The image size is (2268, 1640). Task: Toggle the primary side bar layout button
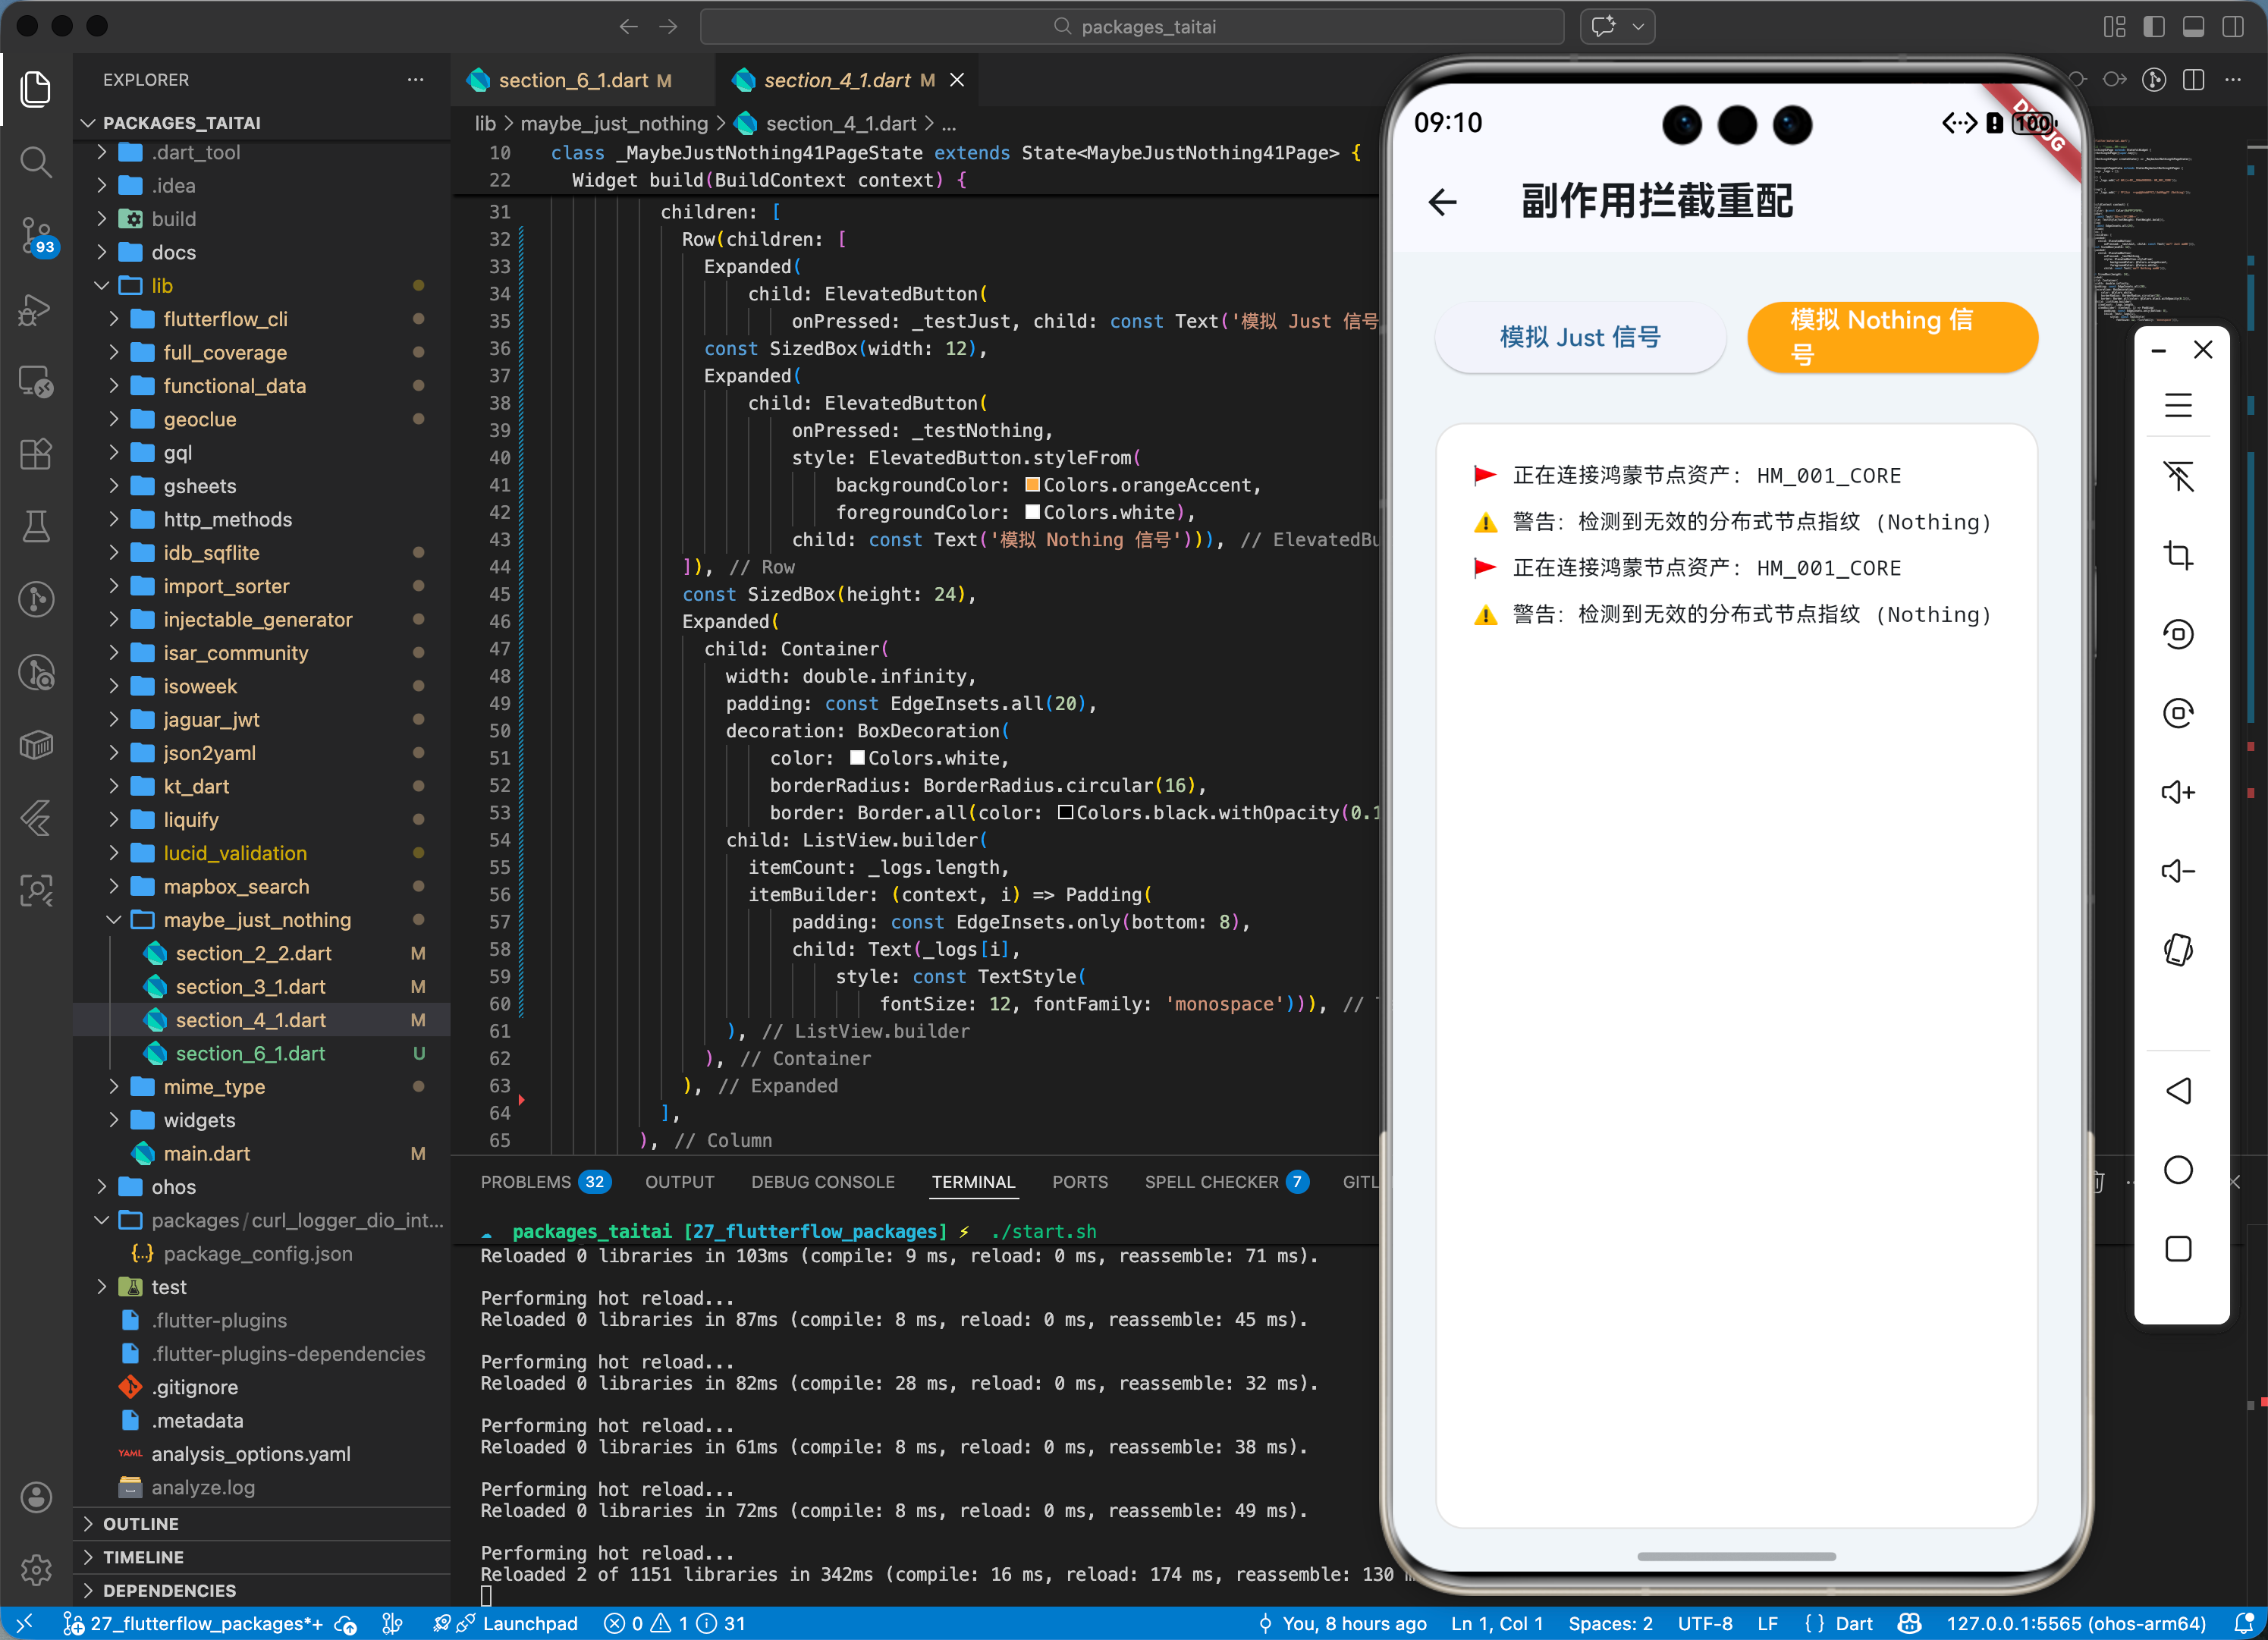(x=2153, y=27)
